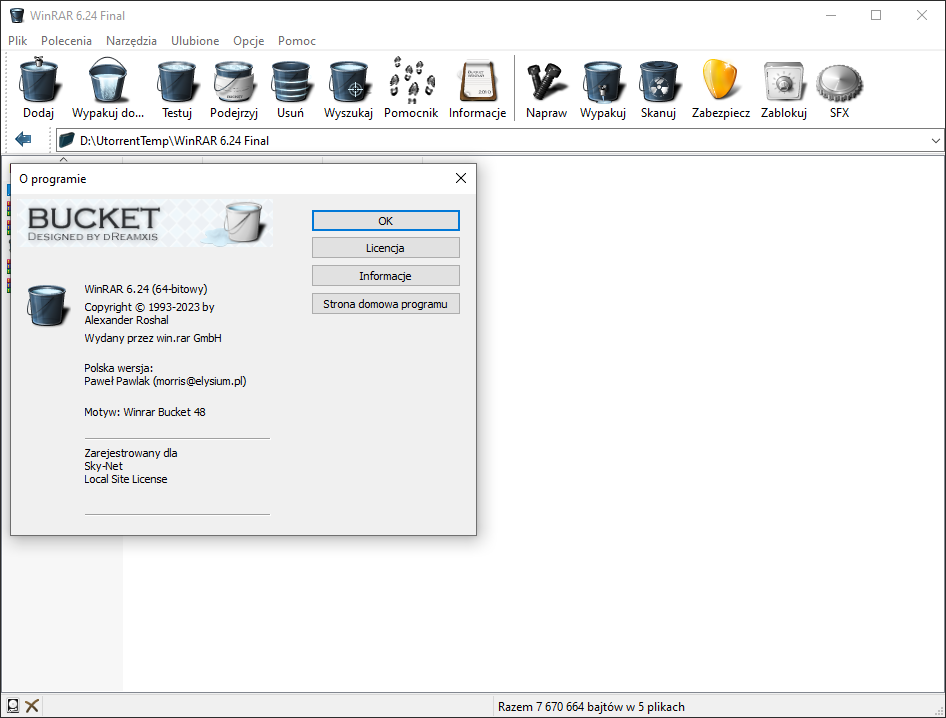Maximize the WinRAR window
The width and height of the screenshot is (946, 718).
tap(876, 15)
